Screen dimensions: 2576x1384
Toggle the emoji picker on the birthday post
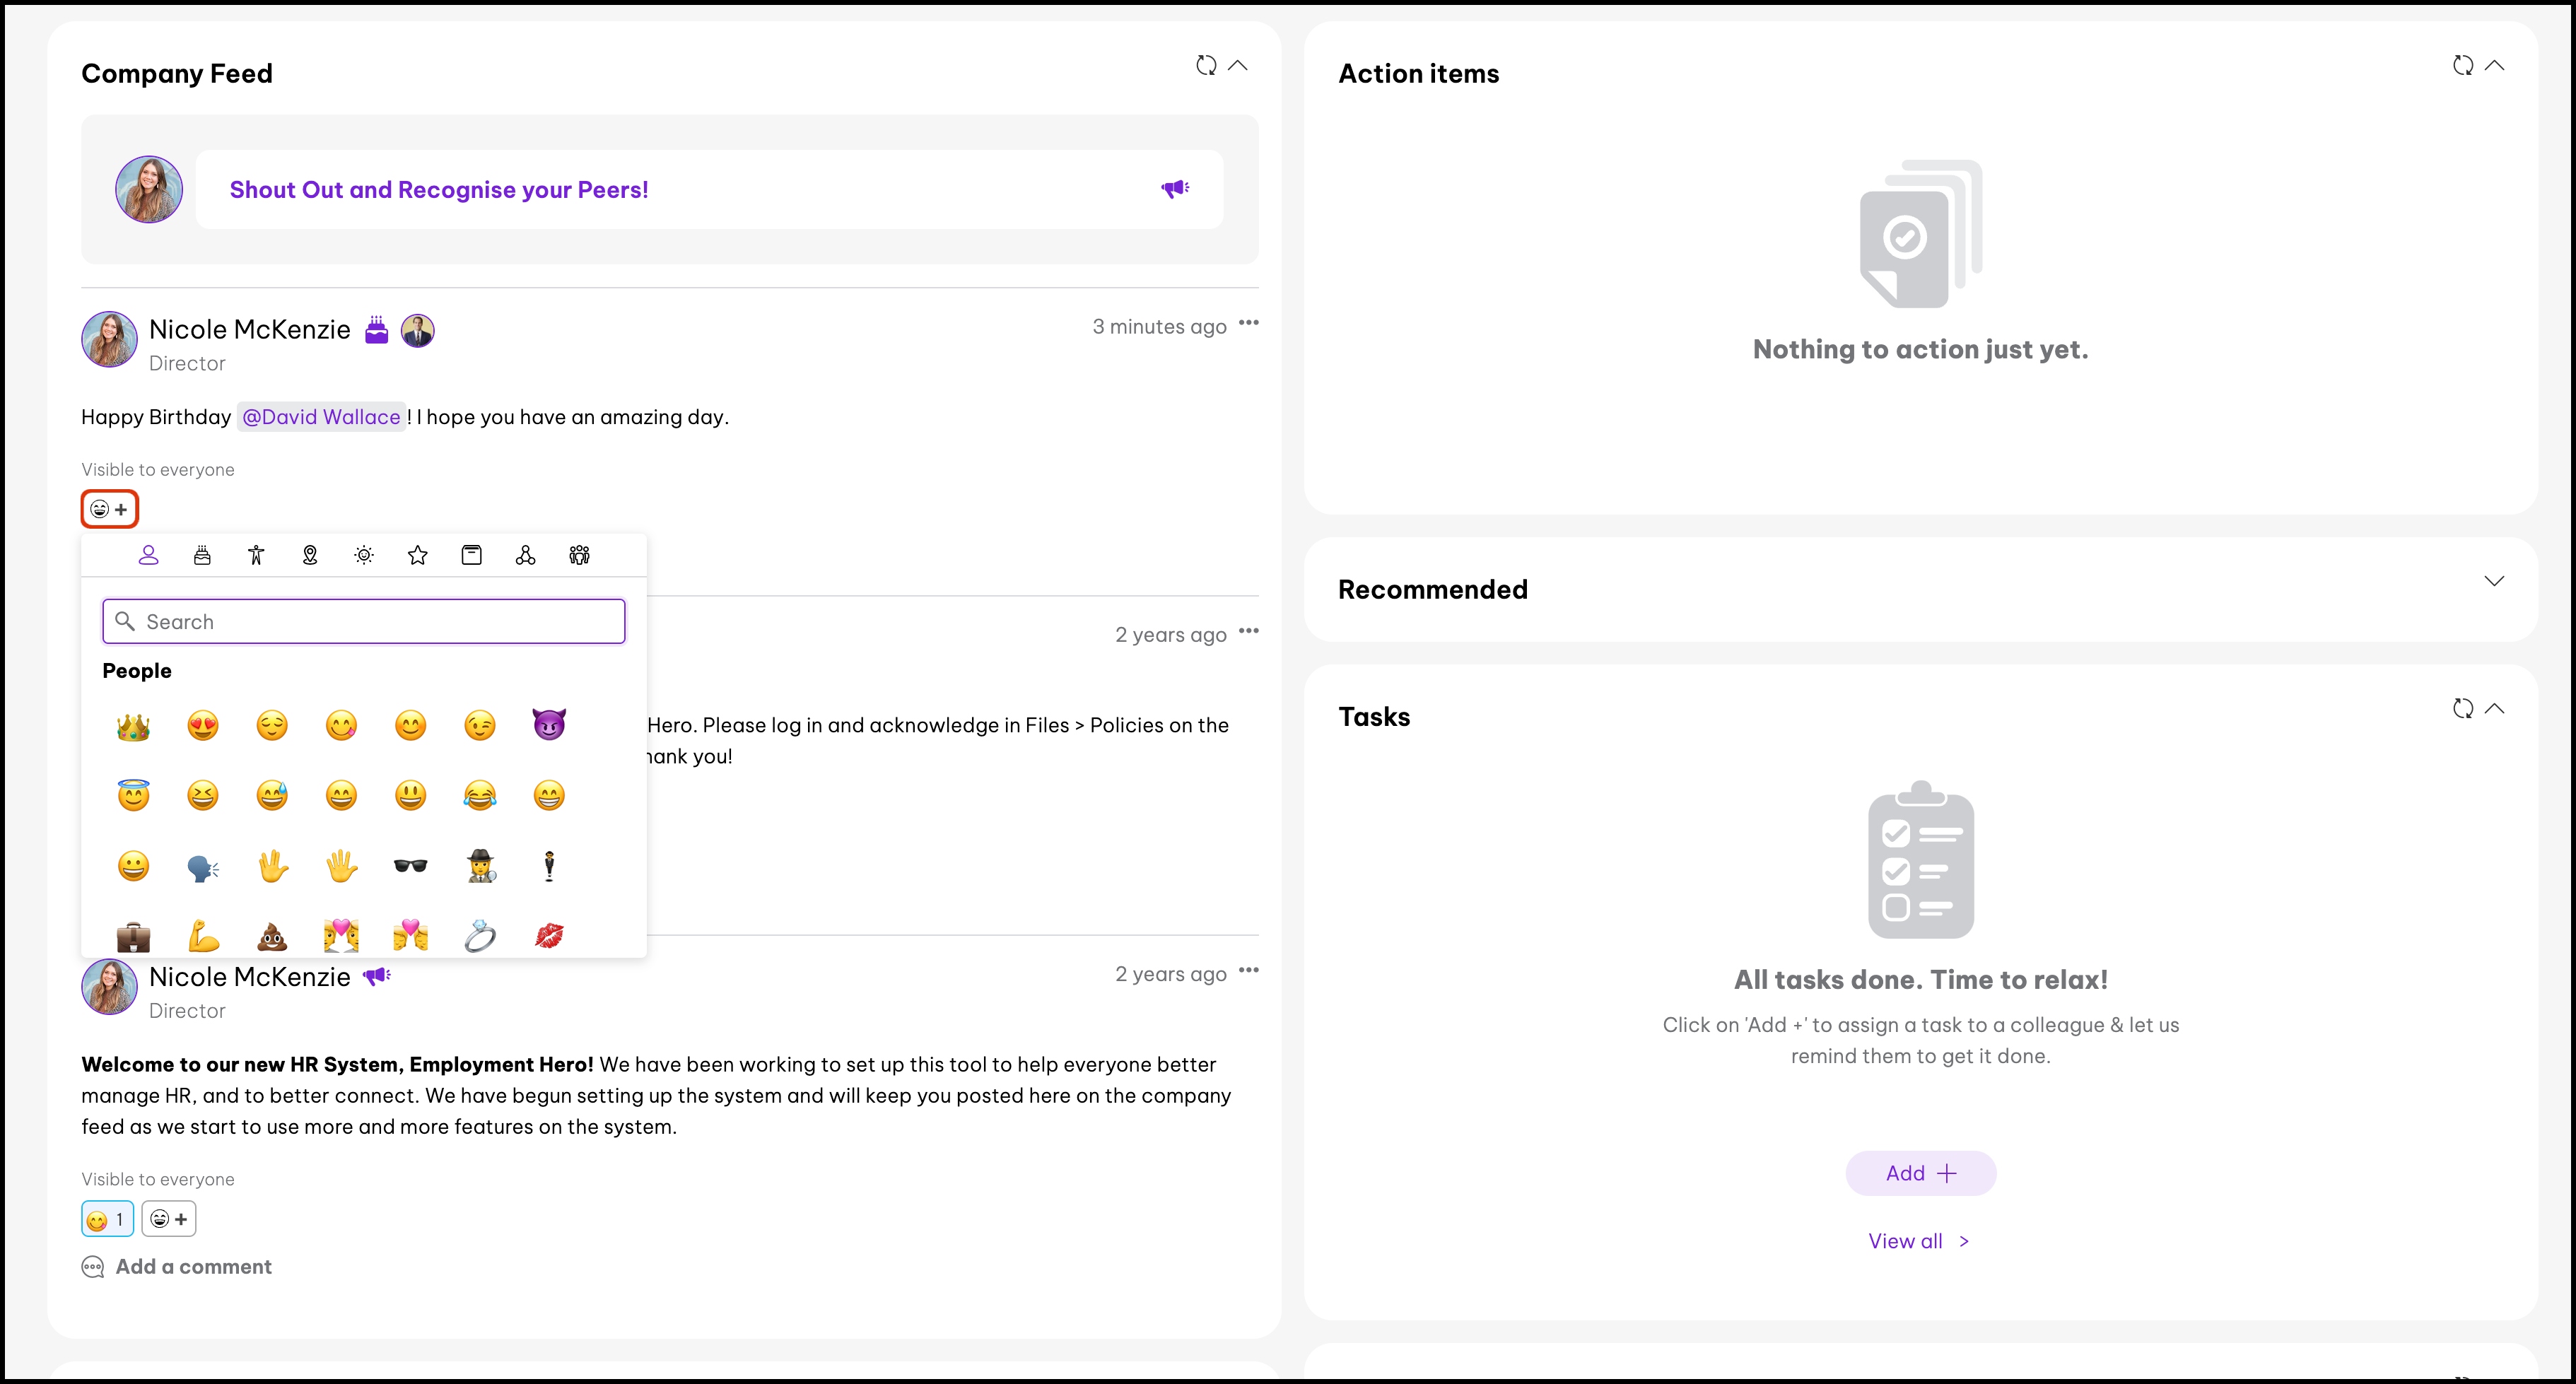tap(109, 509)
